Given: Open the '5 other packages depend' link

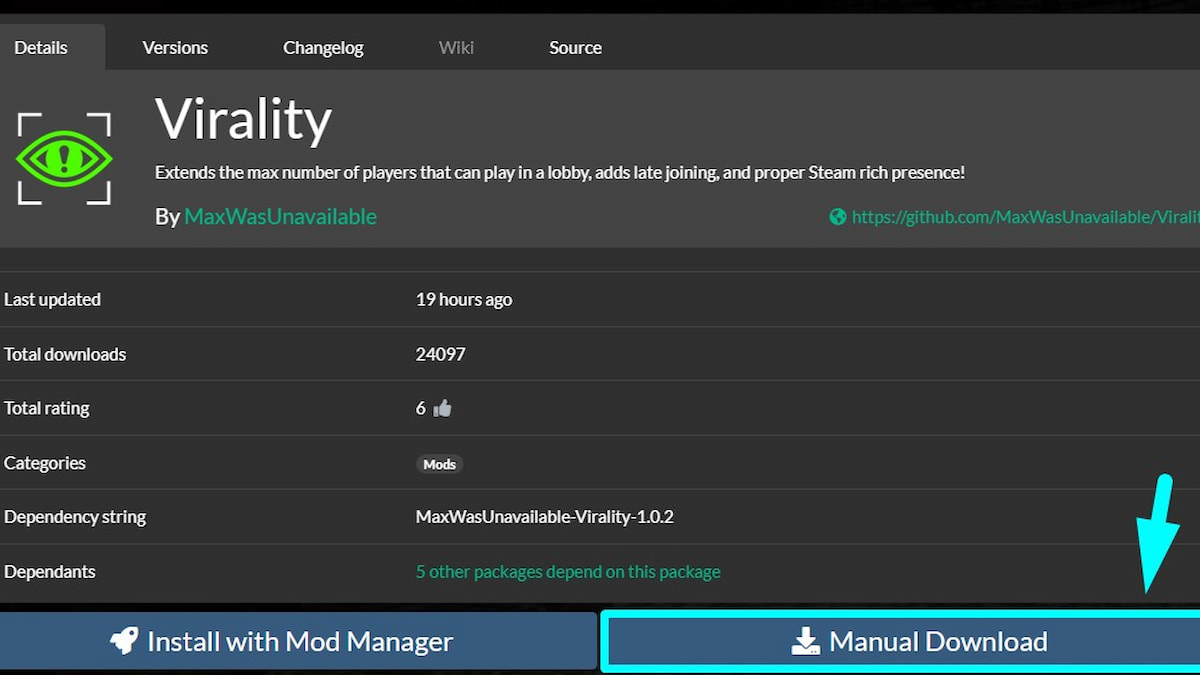Looking at the screenshot, I should 568,572.
